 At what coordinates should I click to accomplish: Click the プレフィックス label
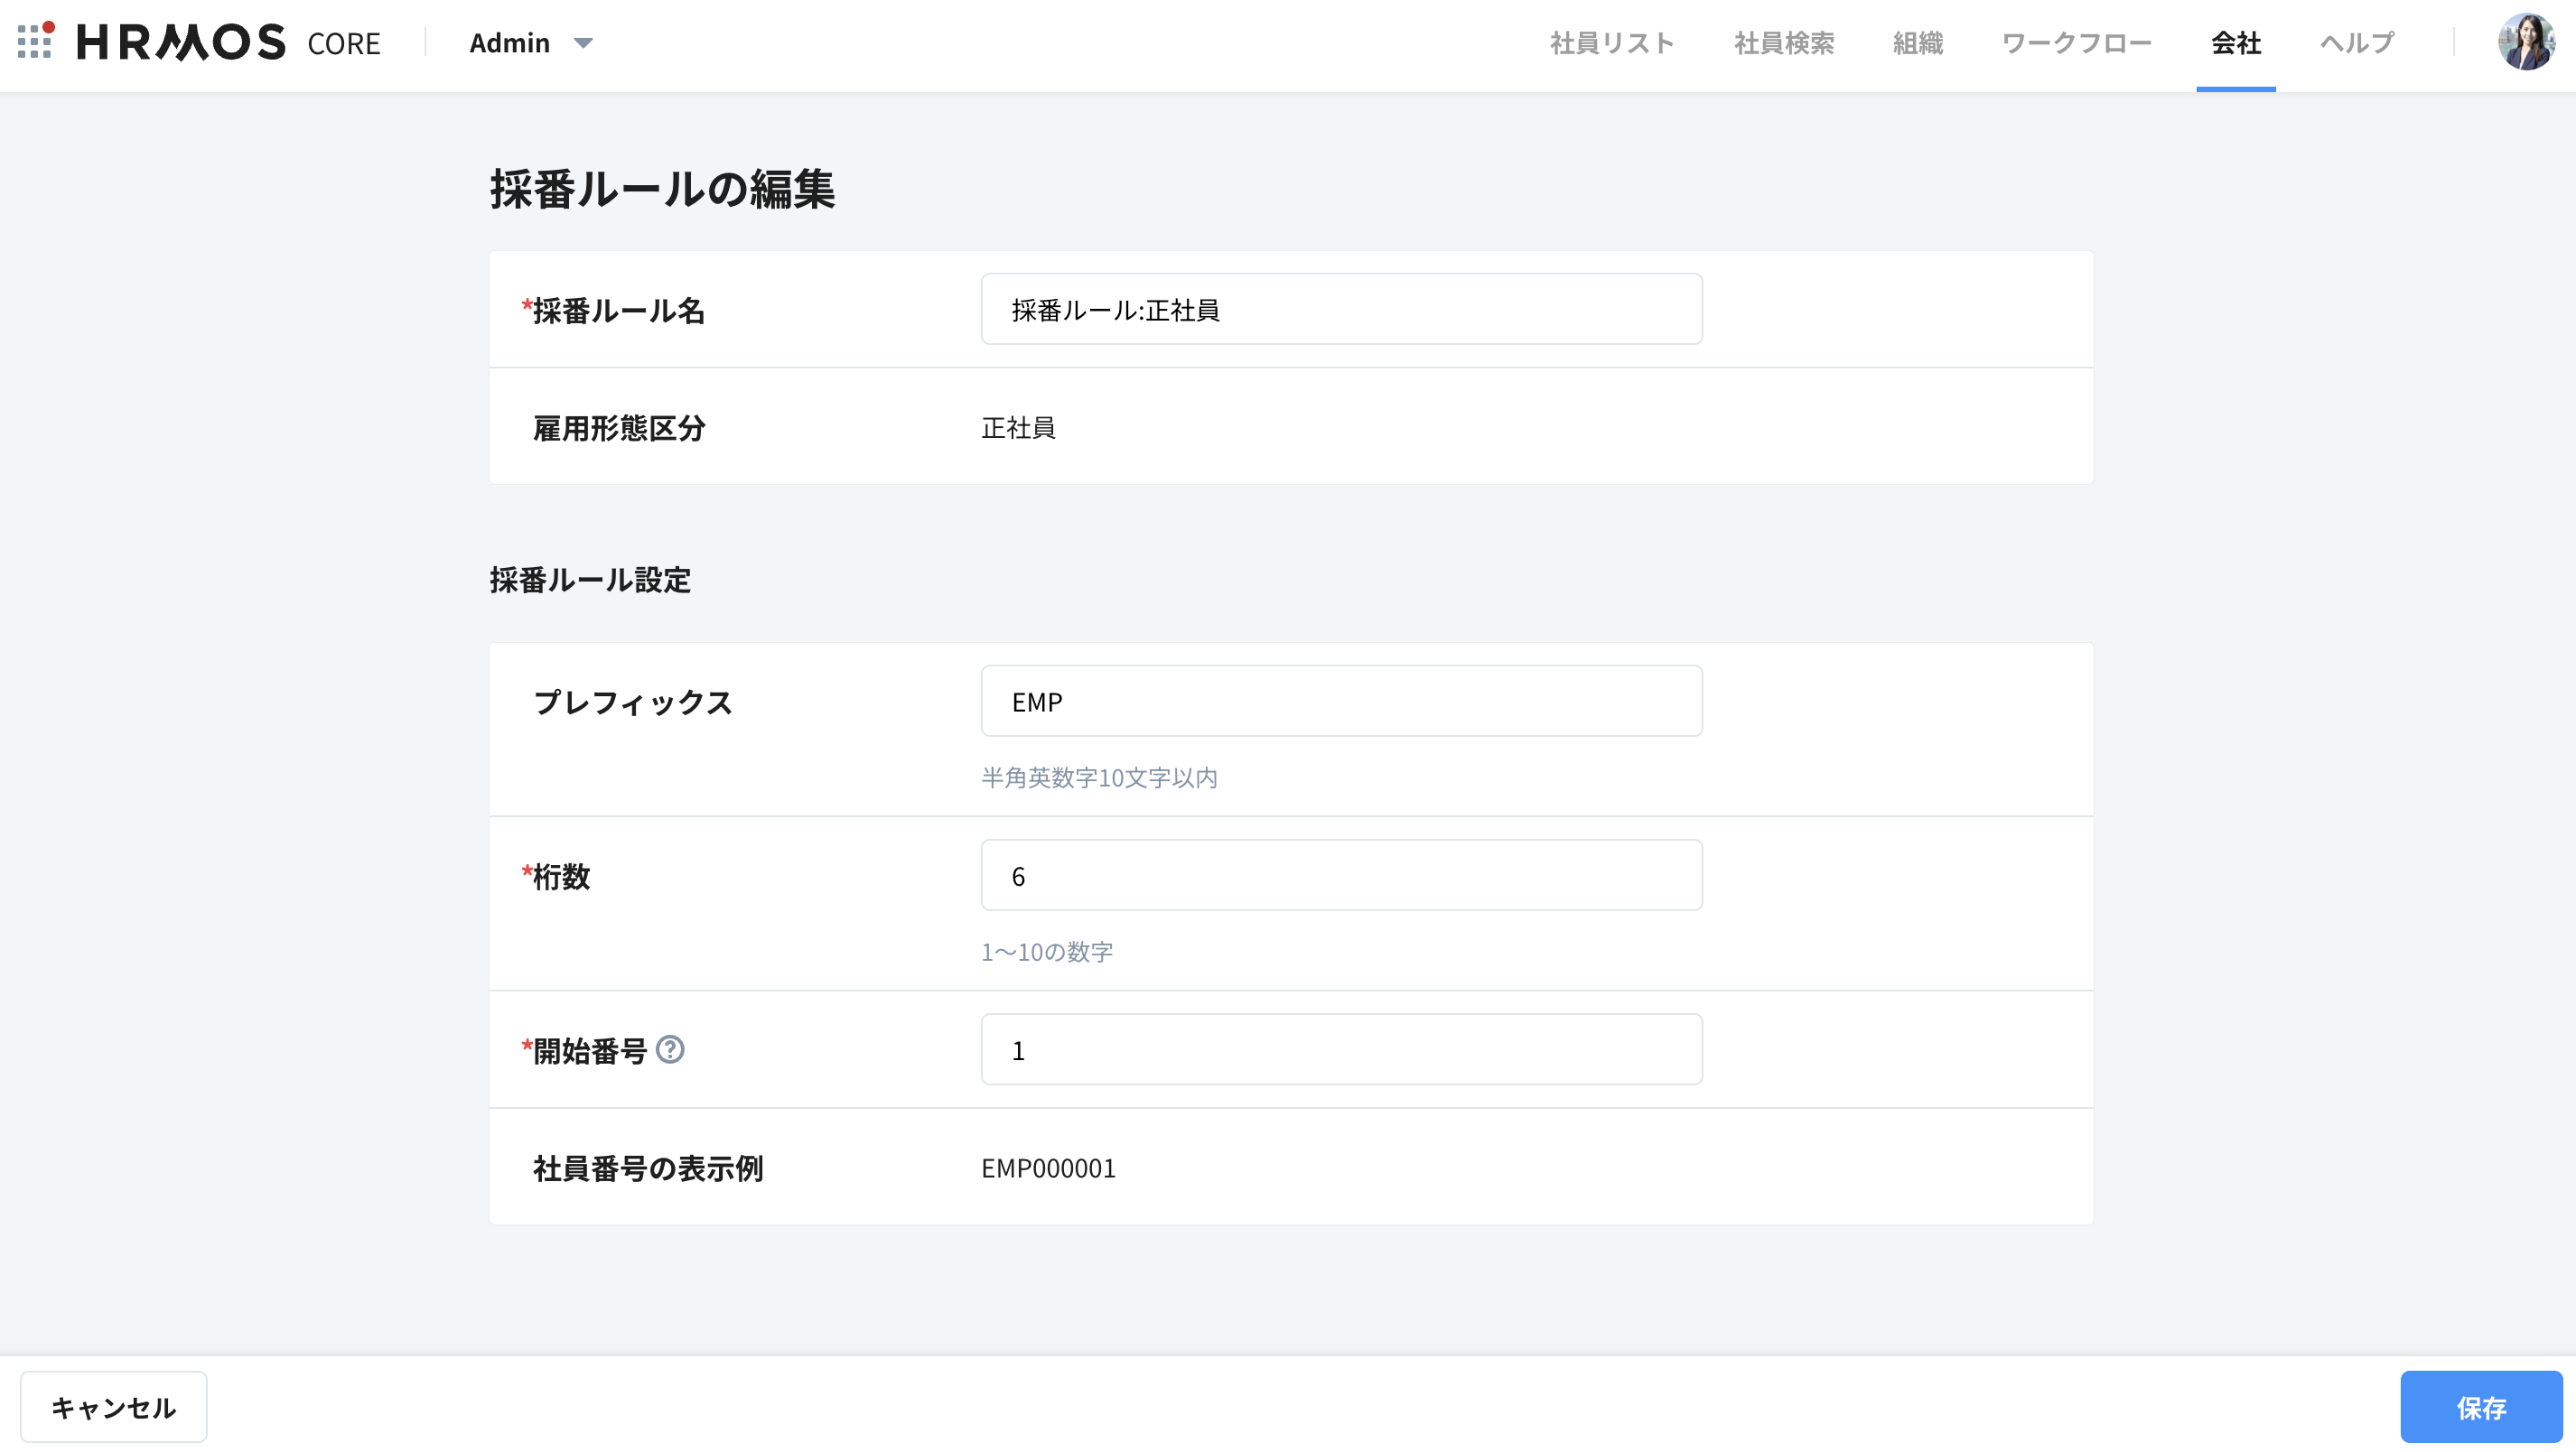coord(633,702)
